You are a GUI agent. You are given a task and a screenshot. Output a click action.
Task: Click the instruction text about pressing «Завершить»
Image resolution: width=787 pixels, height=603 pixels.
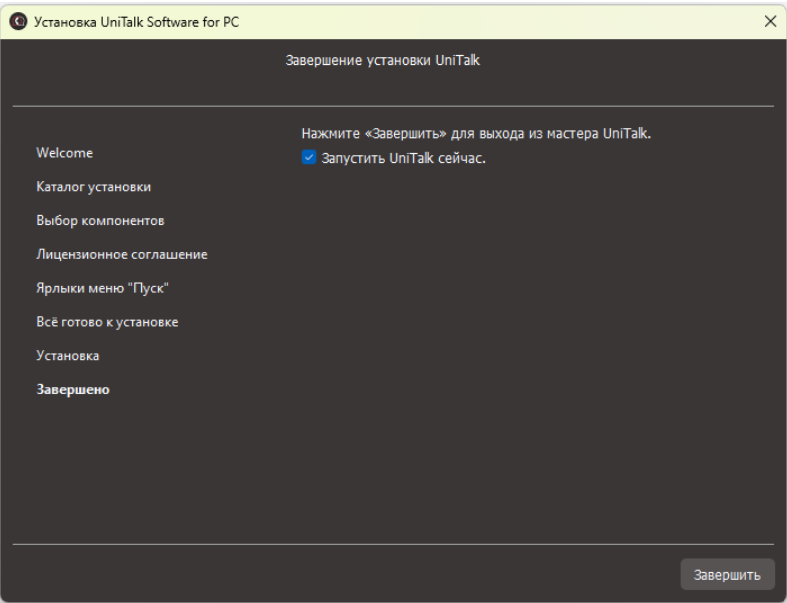[x=476, y=133]
